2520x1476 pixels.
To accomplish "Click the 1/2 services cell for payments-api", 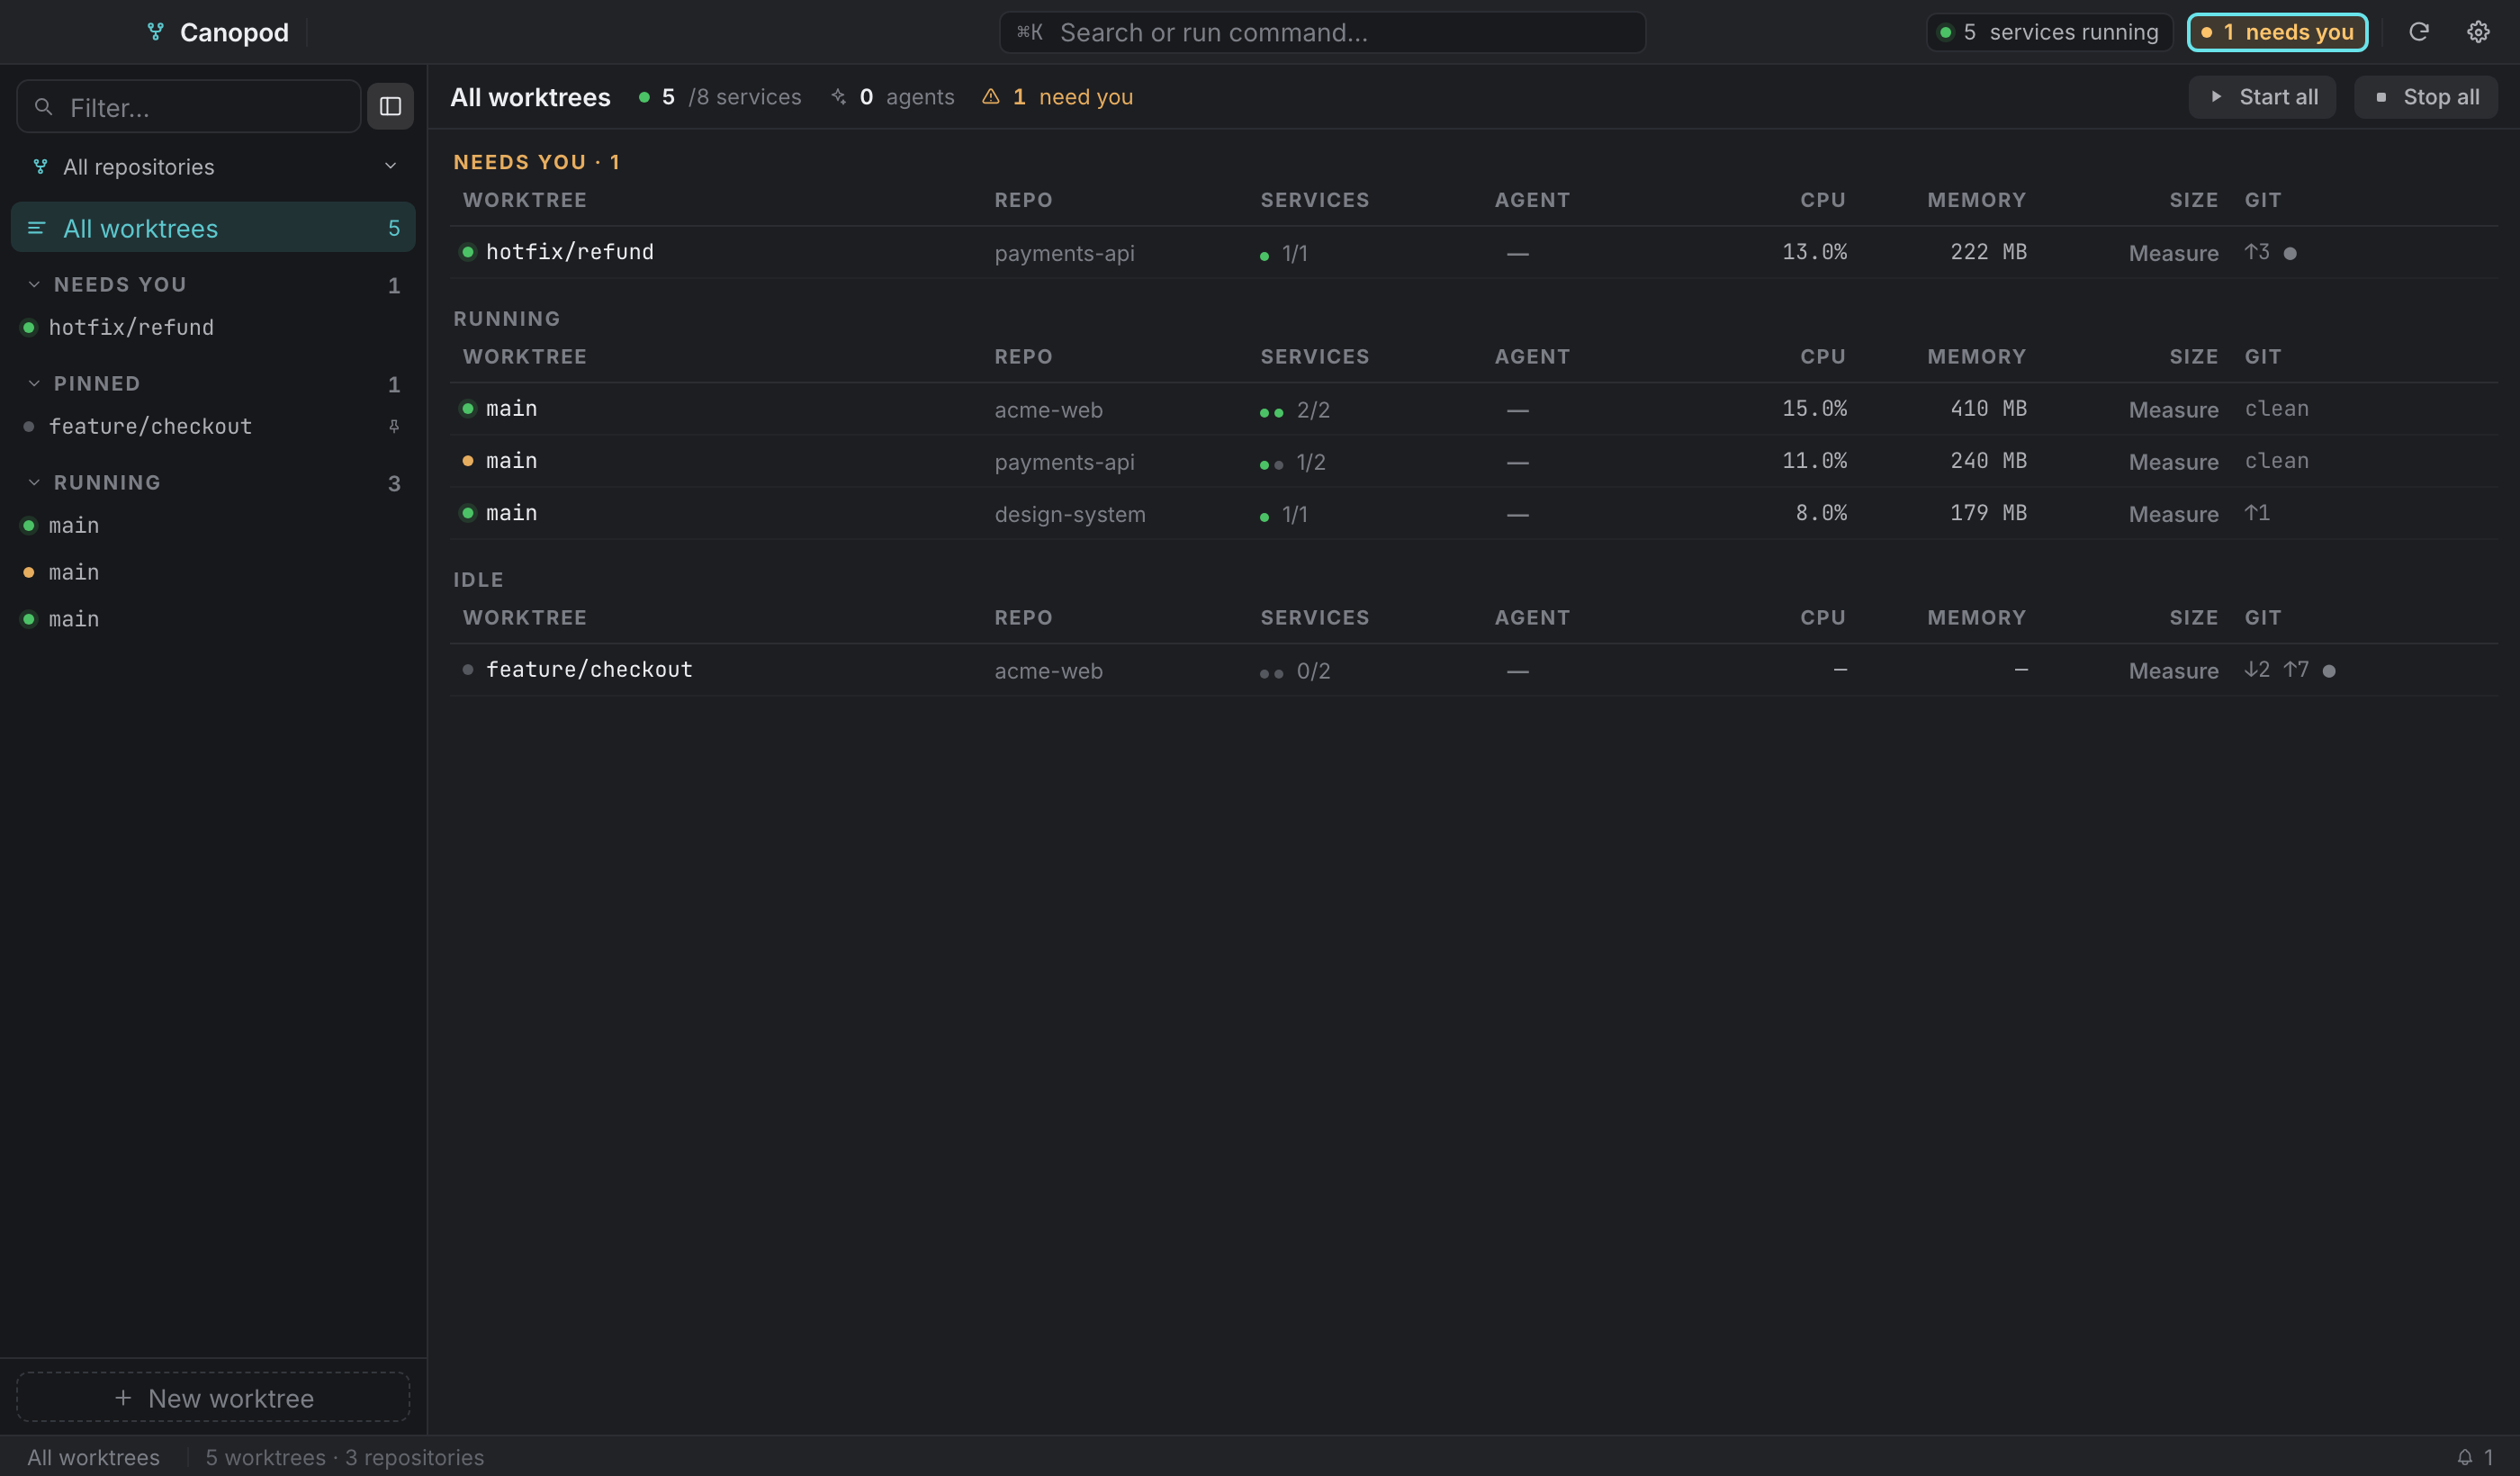I will click(1292, 462).
